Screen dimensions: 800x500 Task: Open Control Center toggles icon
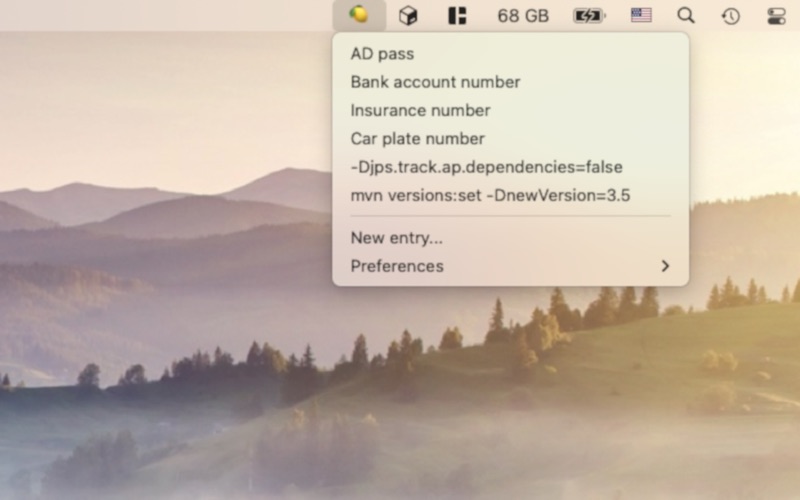pyautogui.click(x=777, y=16)
